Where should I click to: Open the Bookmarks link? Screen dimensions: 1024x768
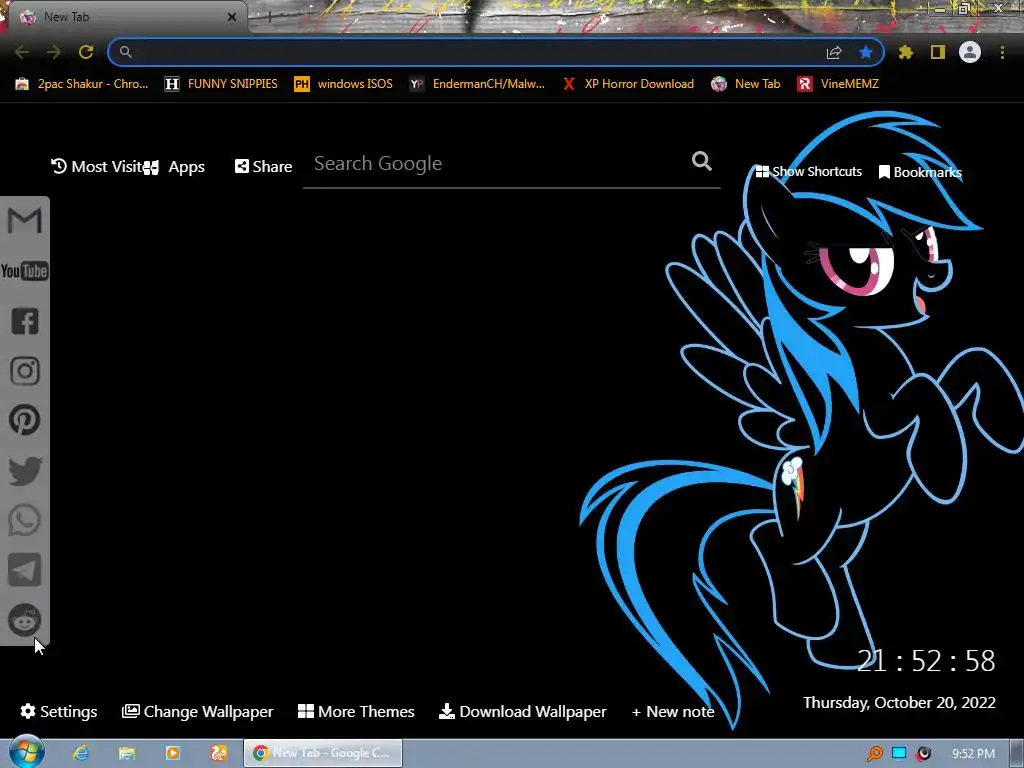pyautogui.click(x=920, y=172)
